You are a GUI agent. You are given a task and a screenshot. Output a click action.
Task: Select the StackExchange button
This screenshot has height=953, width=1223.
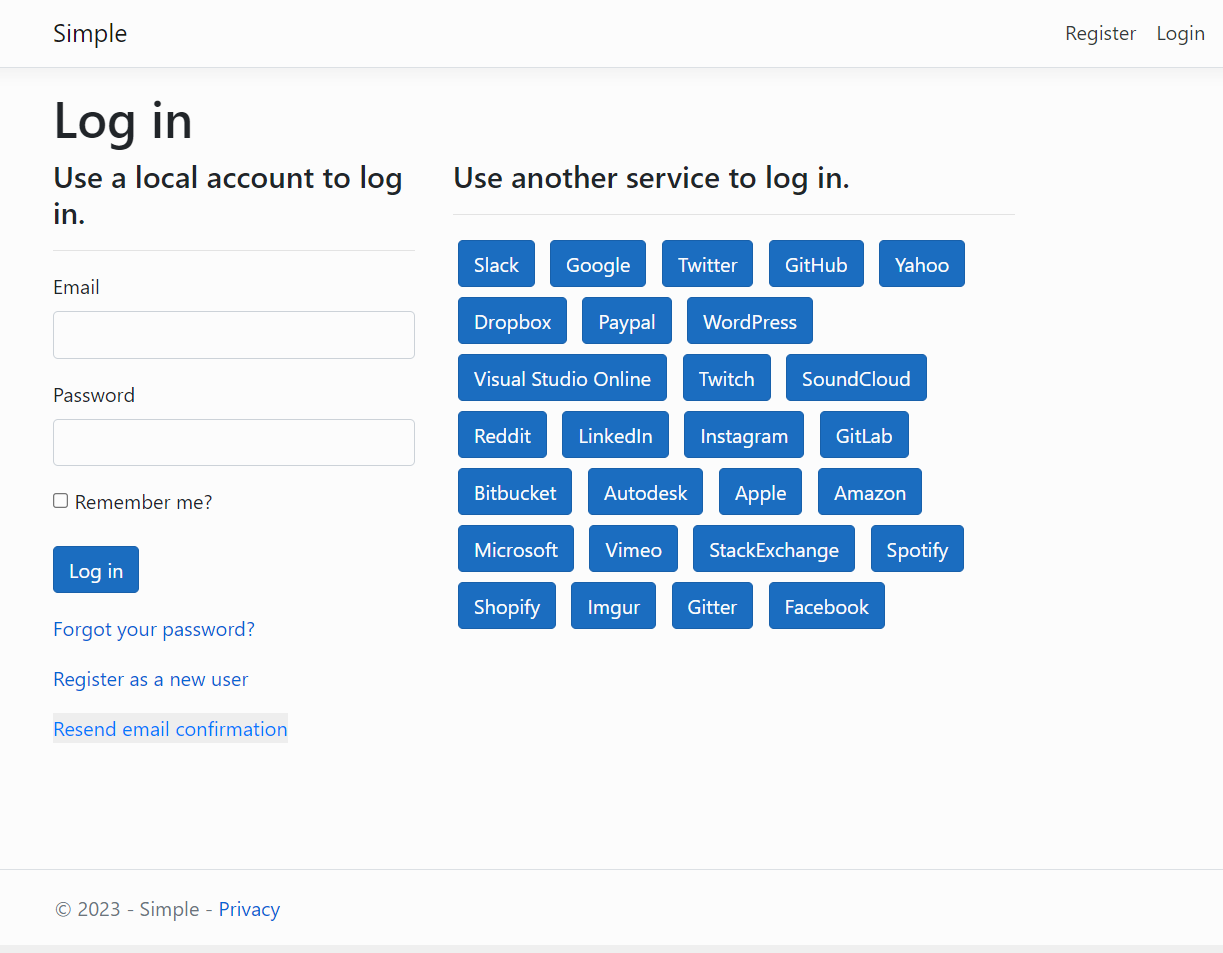(774, 549)
